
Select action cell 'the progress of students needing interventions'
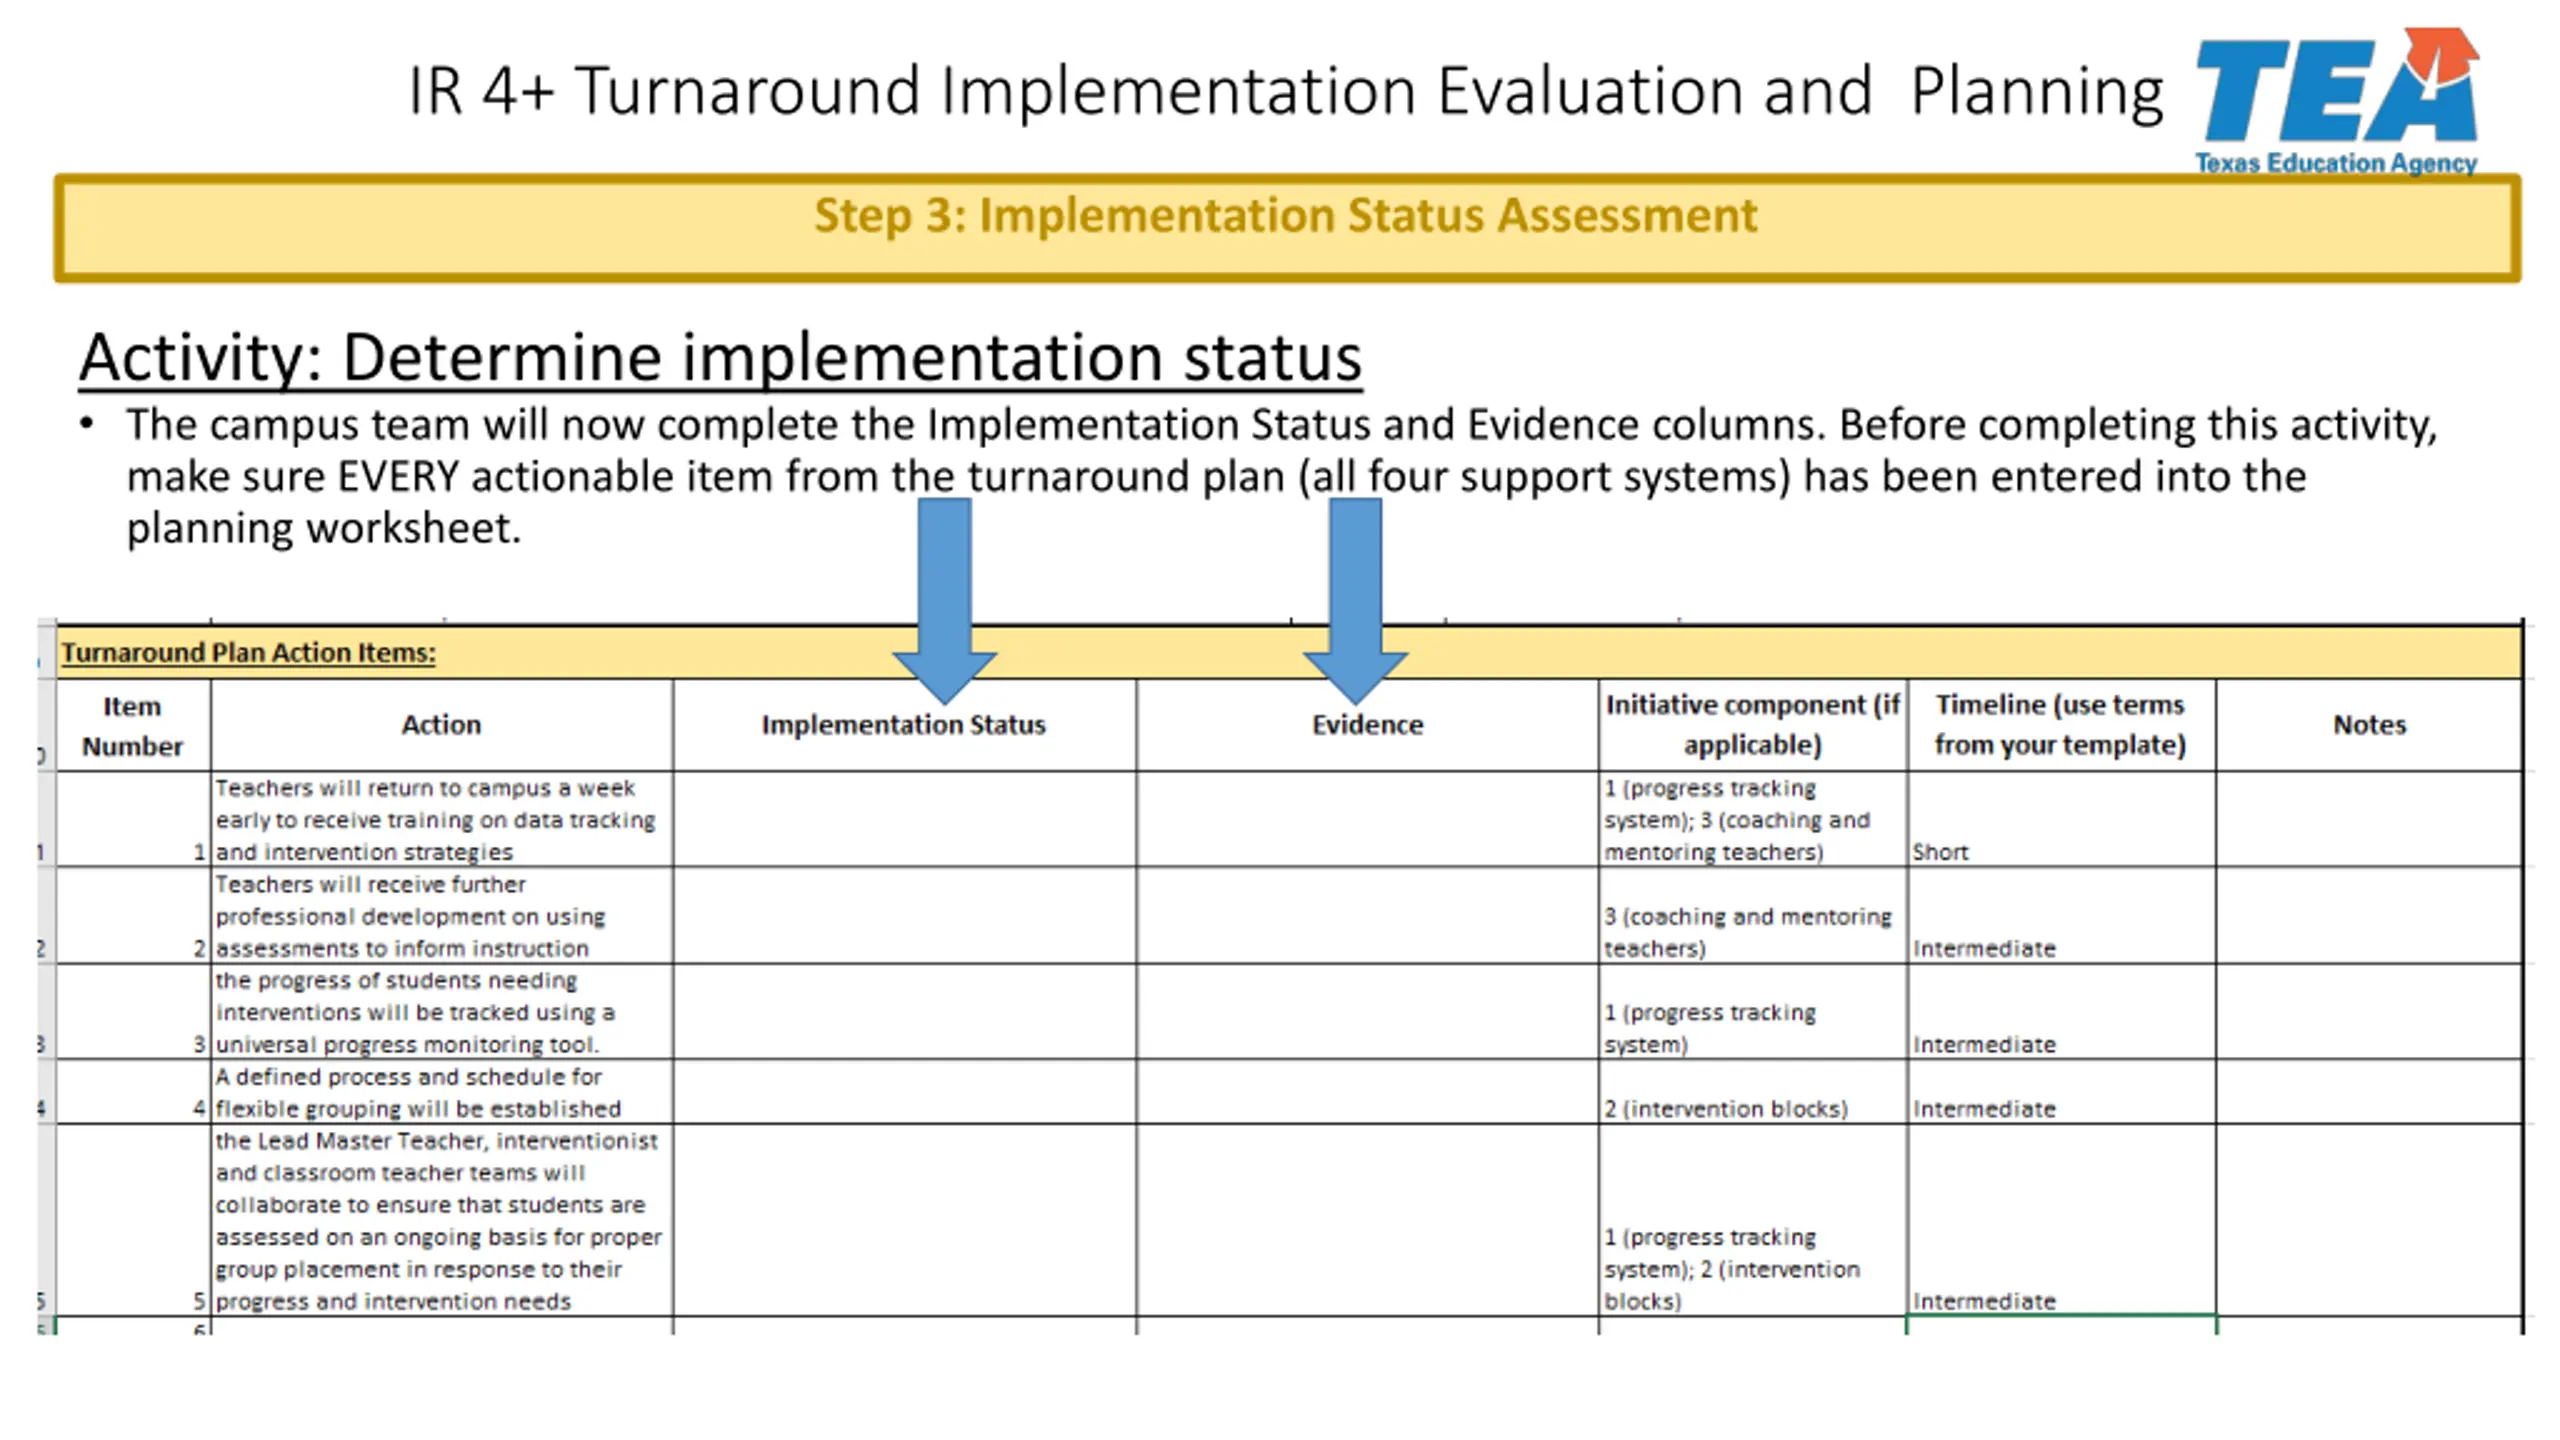pyautogui.click(x=441, y=1012)
